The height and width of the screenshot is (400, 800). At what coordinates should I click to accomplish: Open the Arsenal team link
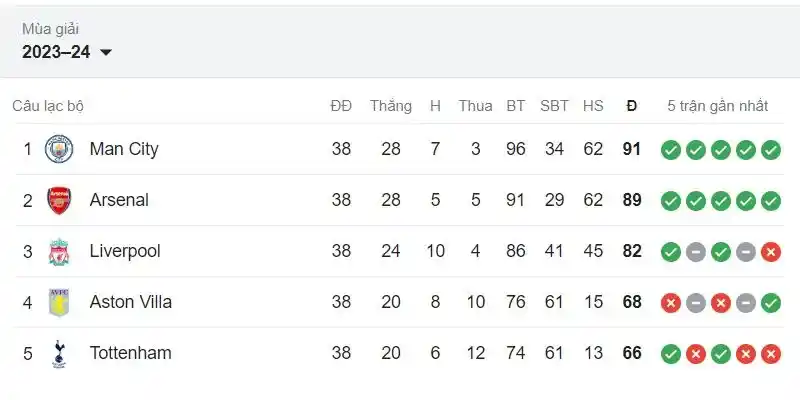click(119, 200)
